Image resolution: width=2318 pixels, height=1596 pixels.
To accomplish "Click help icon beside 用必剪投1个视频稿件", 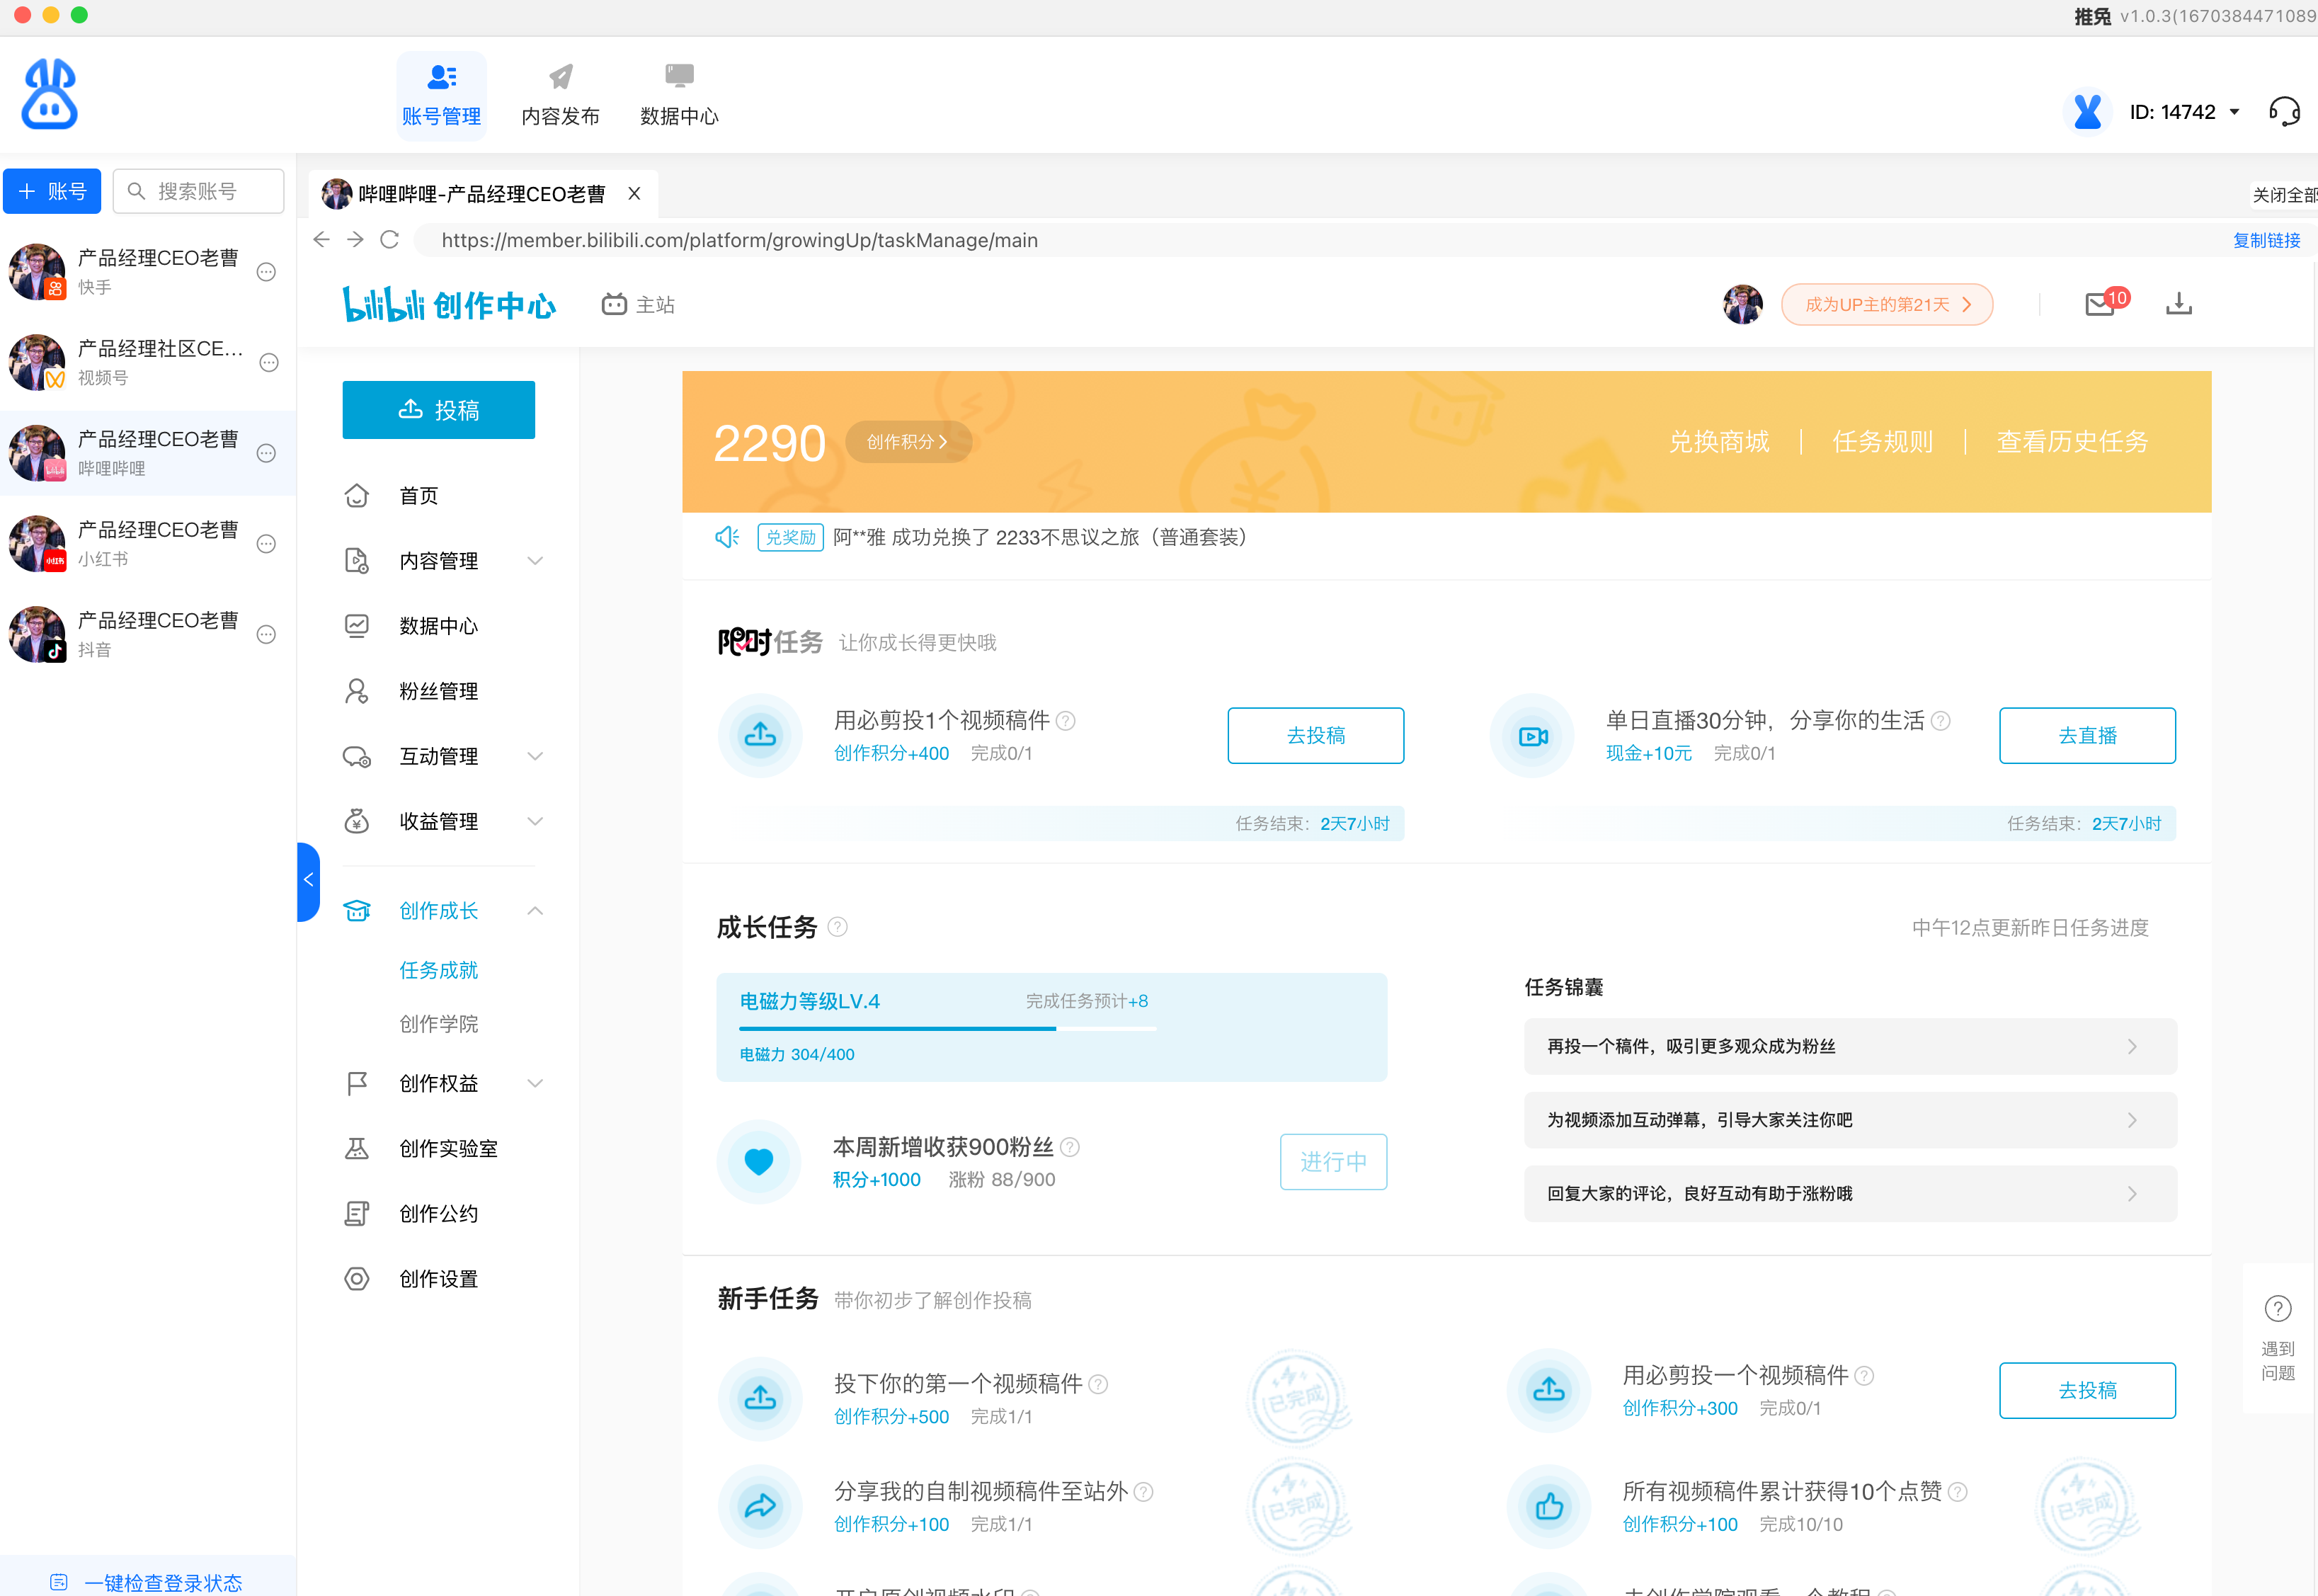I will click(x=1066, y=721).
